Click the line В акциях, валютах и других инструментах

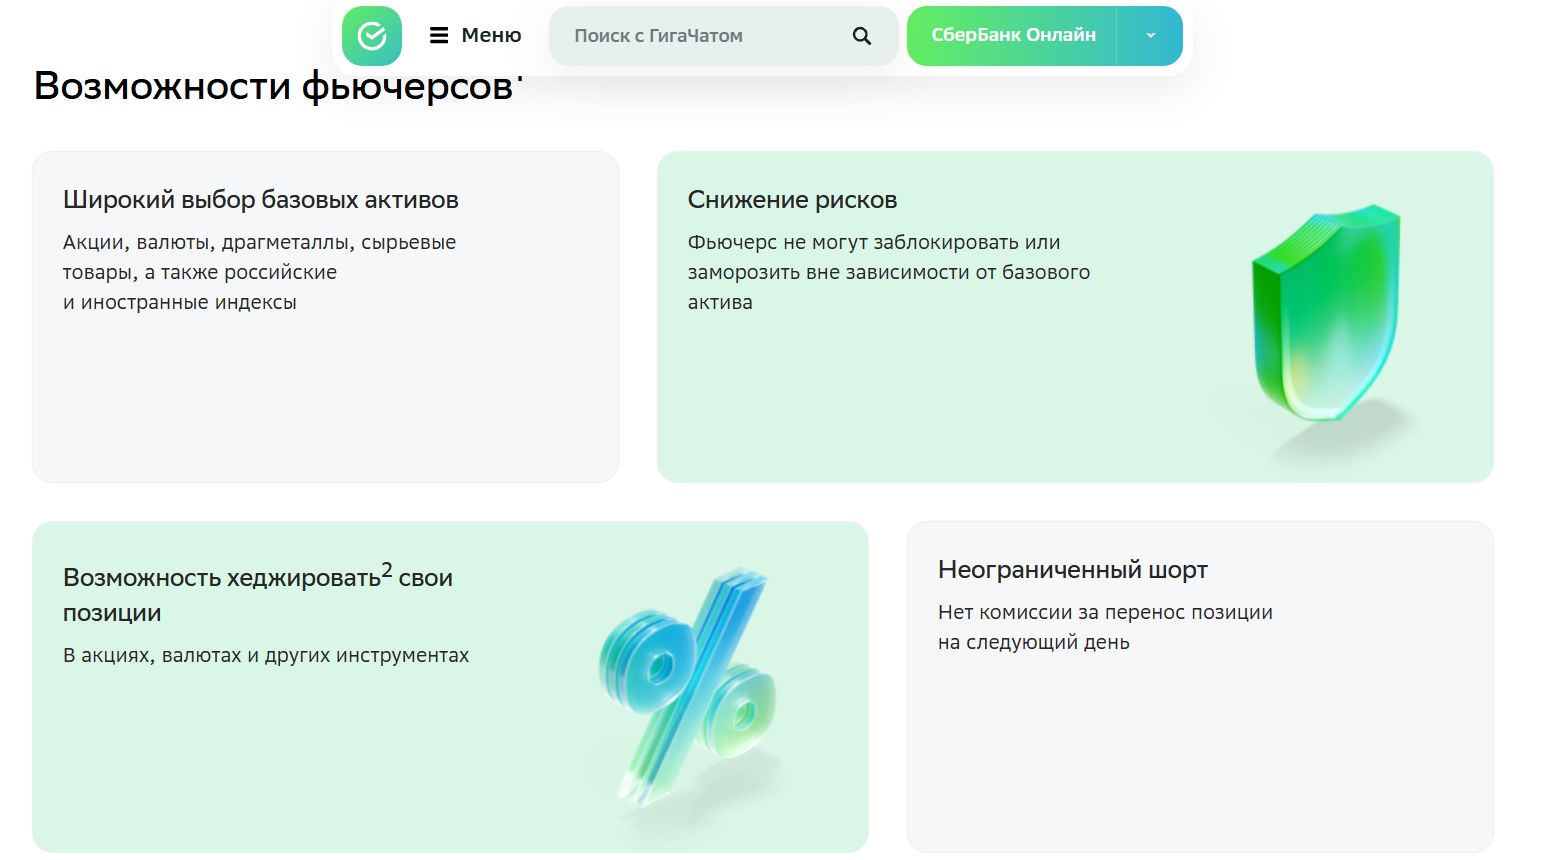point(266,654)
